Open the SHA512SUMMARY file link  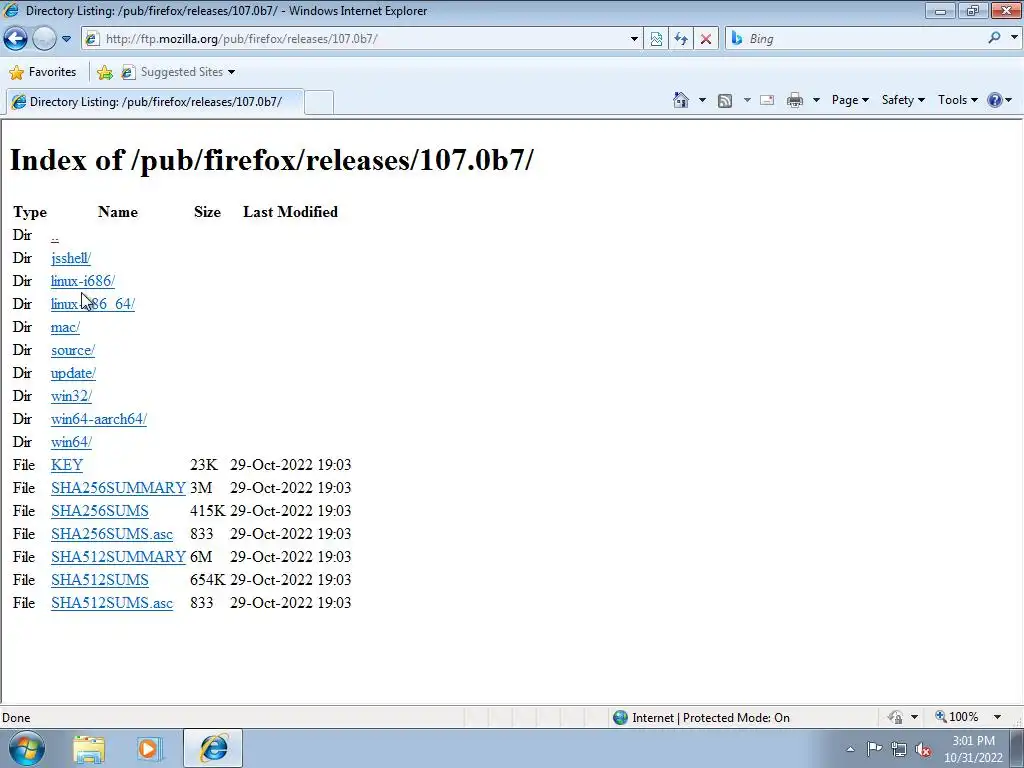118,556
